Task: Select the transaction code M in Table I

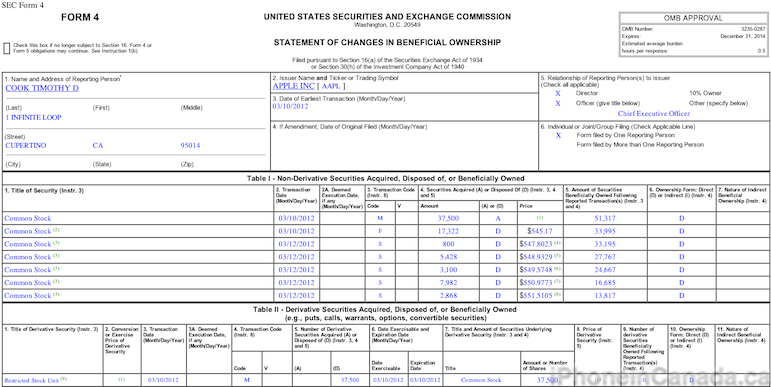Action: click(380, 218)
